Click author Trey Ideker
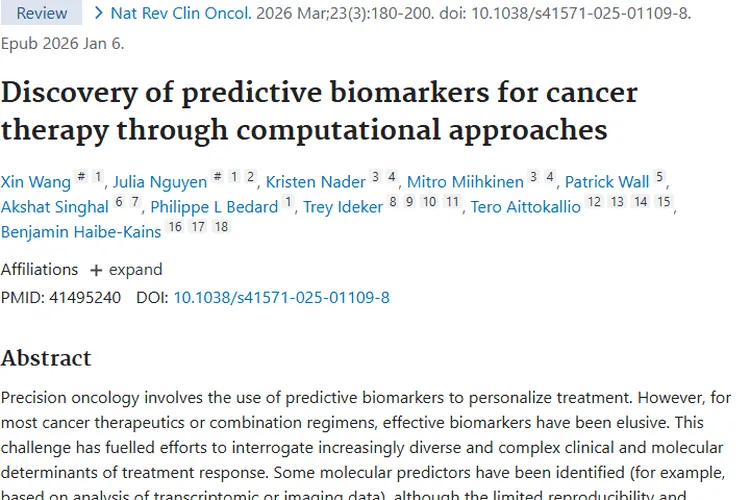Screen dimensions: 750x500 click(343, 207)
